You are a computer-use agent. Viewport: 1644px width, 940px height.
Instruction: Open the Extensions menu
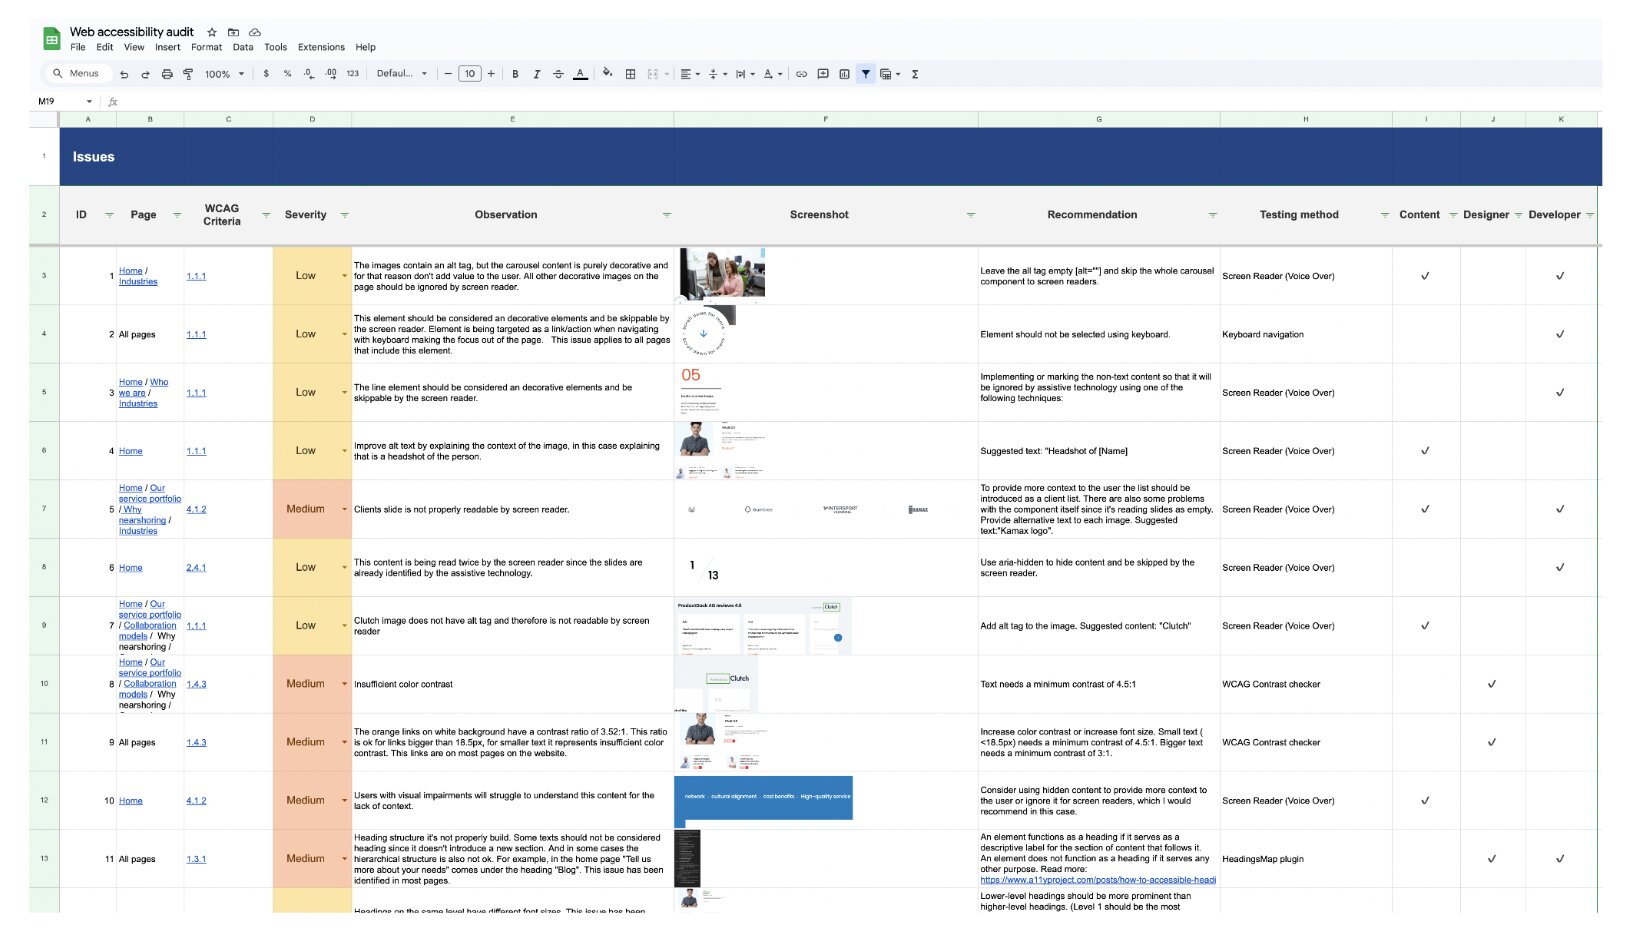[x=321, y=47]
